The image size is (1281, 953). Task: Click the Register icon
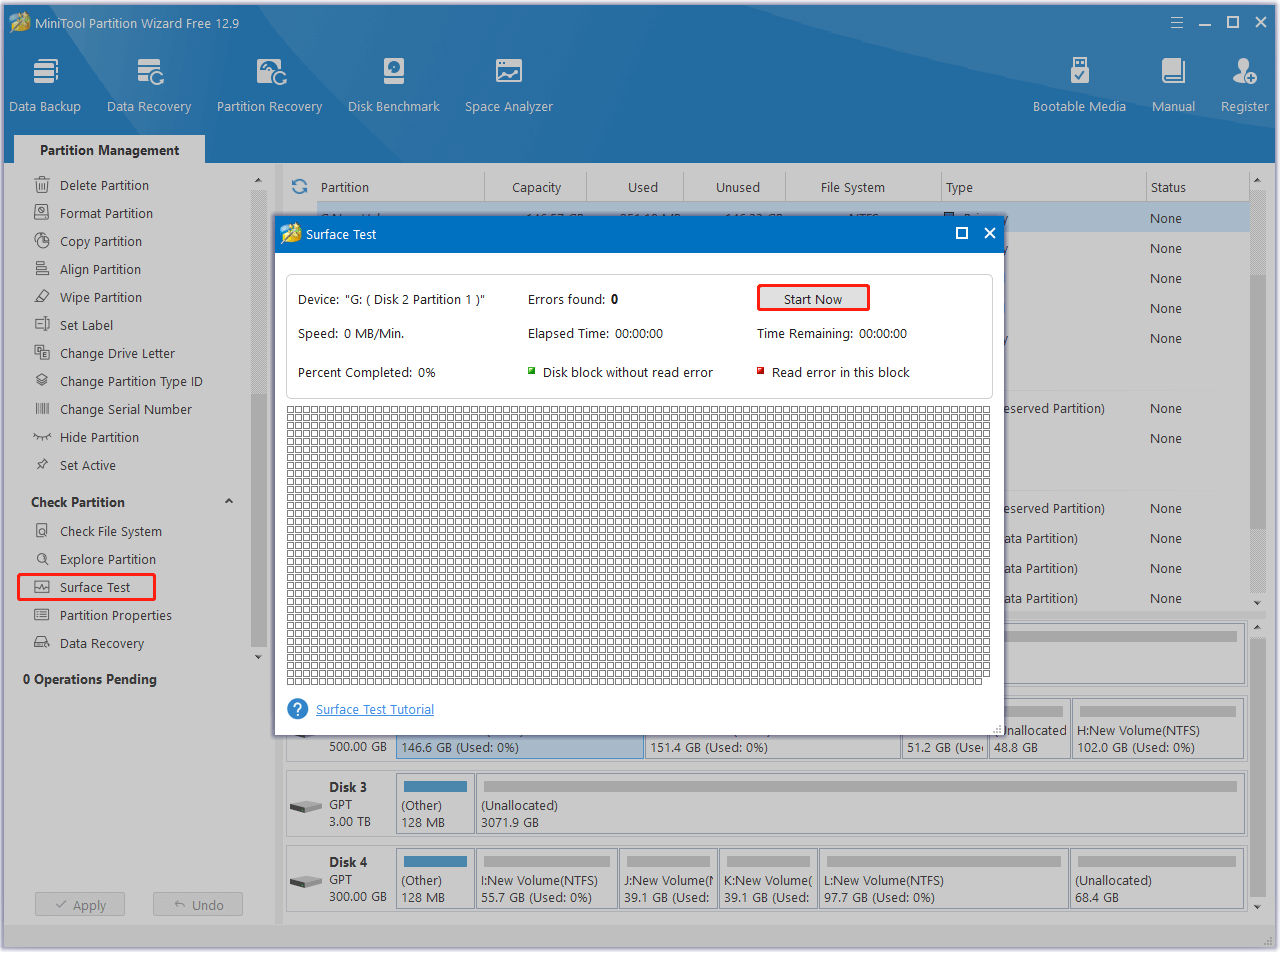click(x=1244, y=72)
